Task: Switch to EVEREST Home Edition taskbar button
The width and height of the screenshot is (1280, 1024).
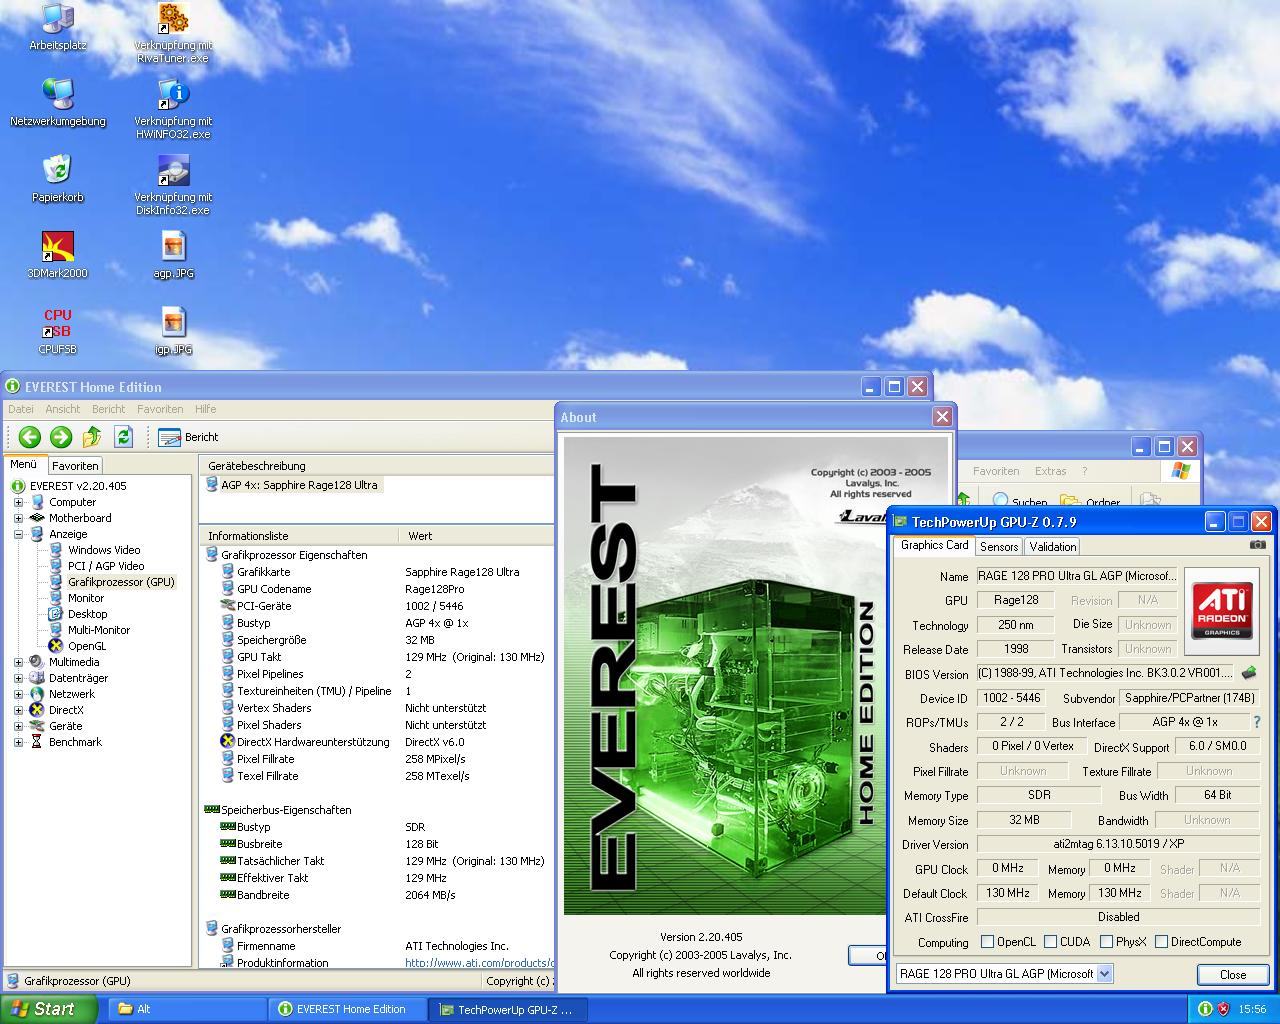Action: pos(349,1009)
